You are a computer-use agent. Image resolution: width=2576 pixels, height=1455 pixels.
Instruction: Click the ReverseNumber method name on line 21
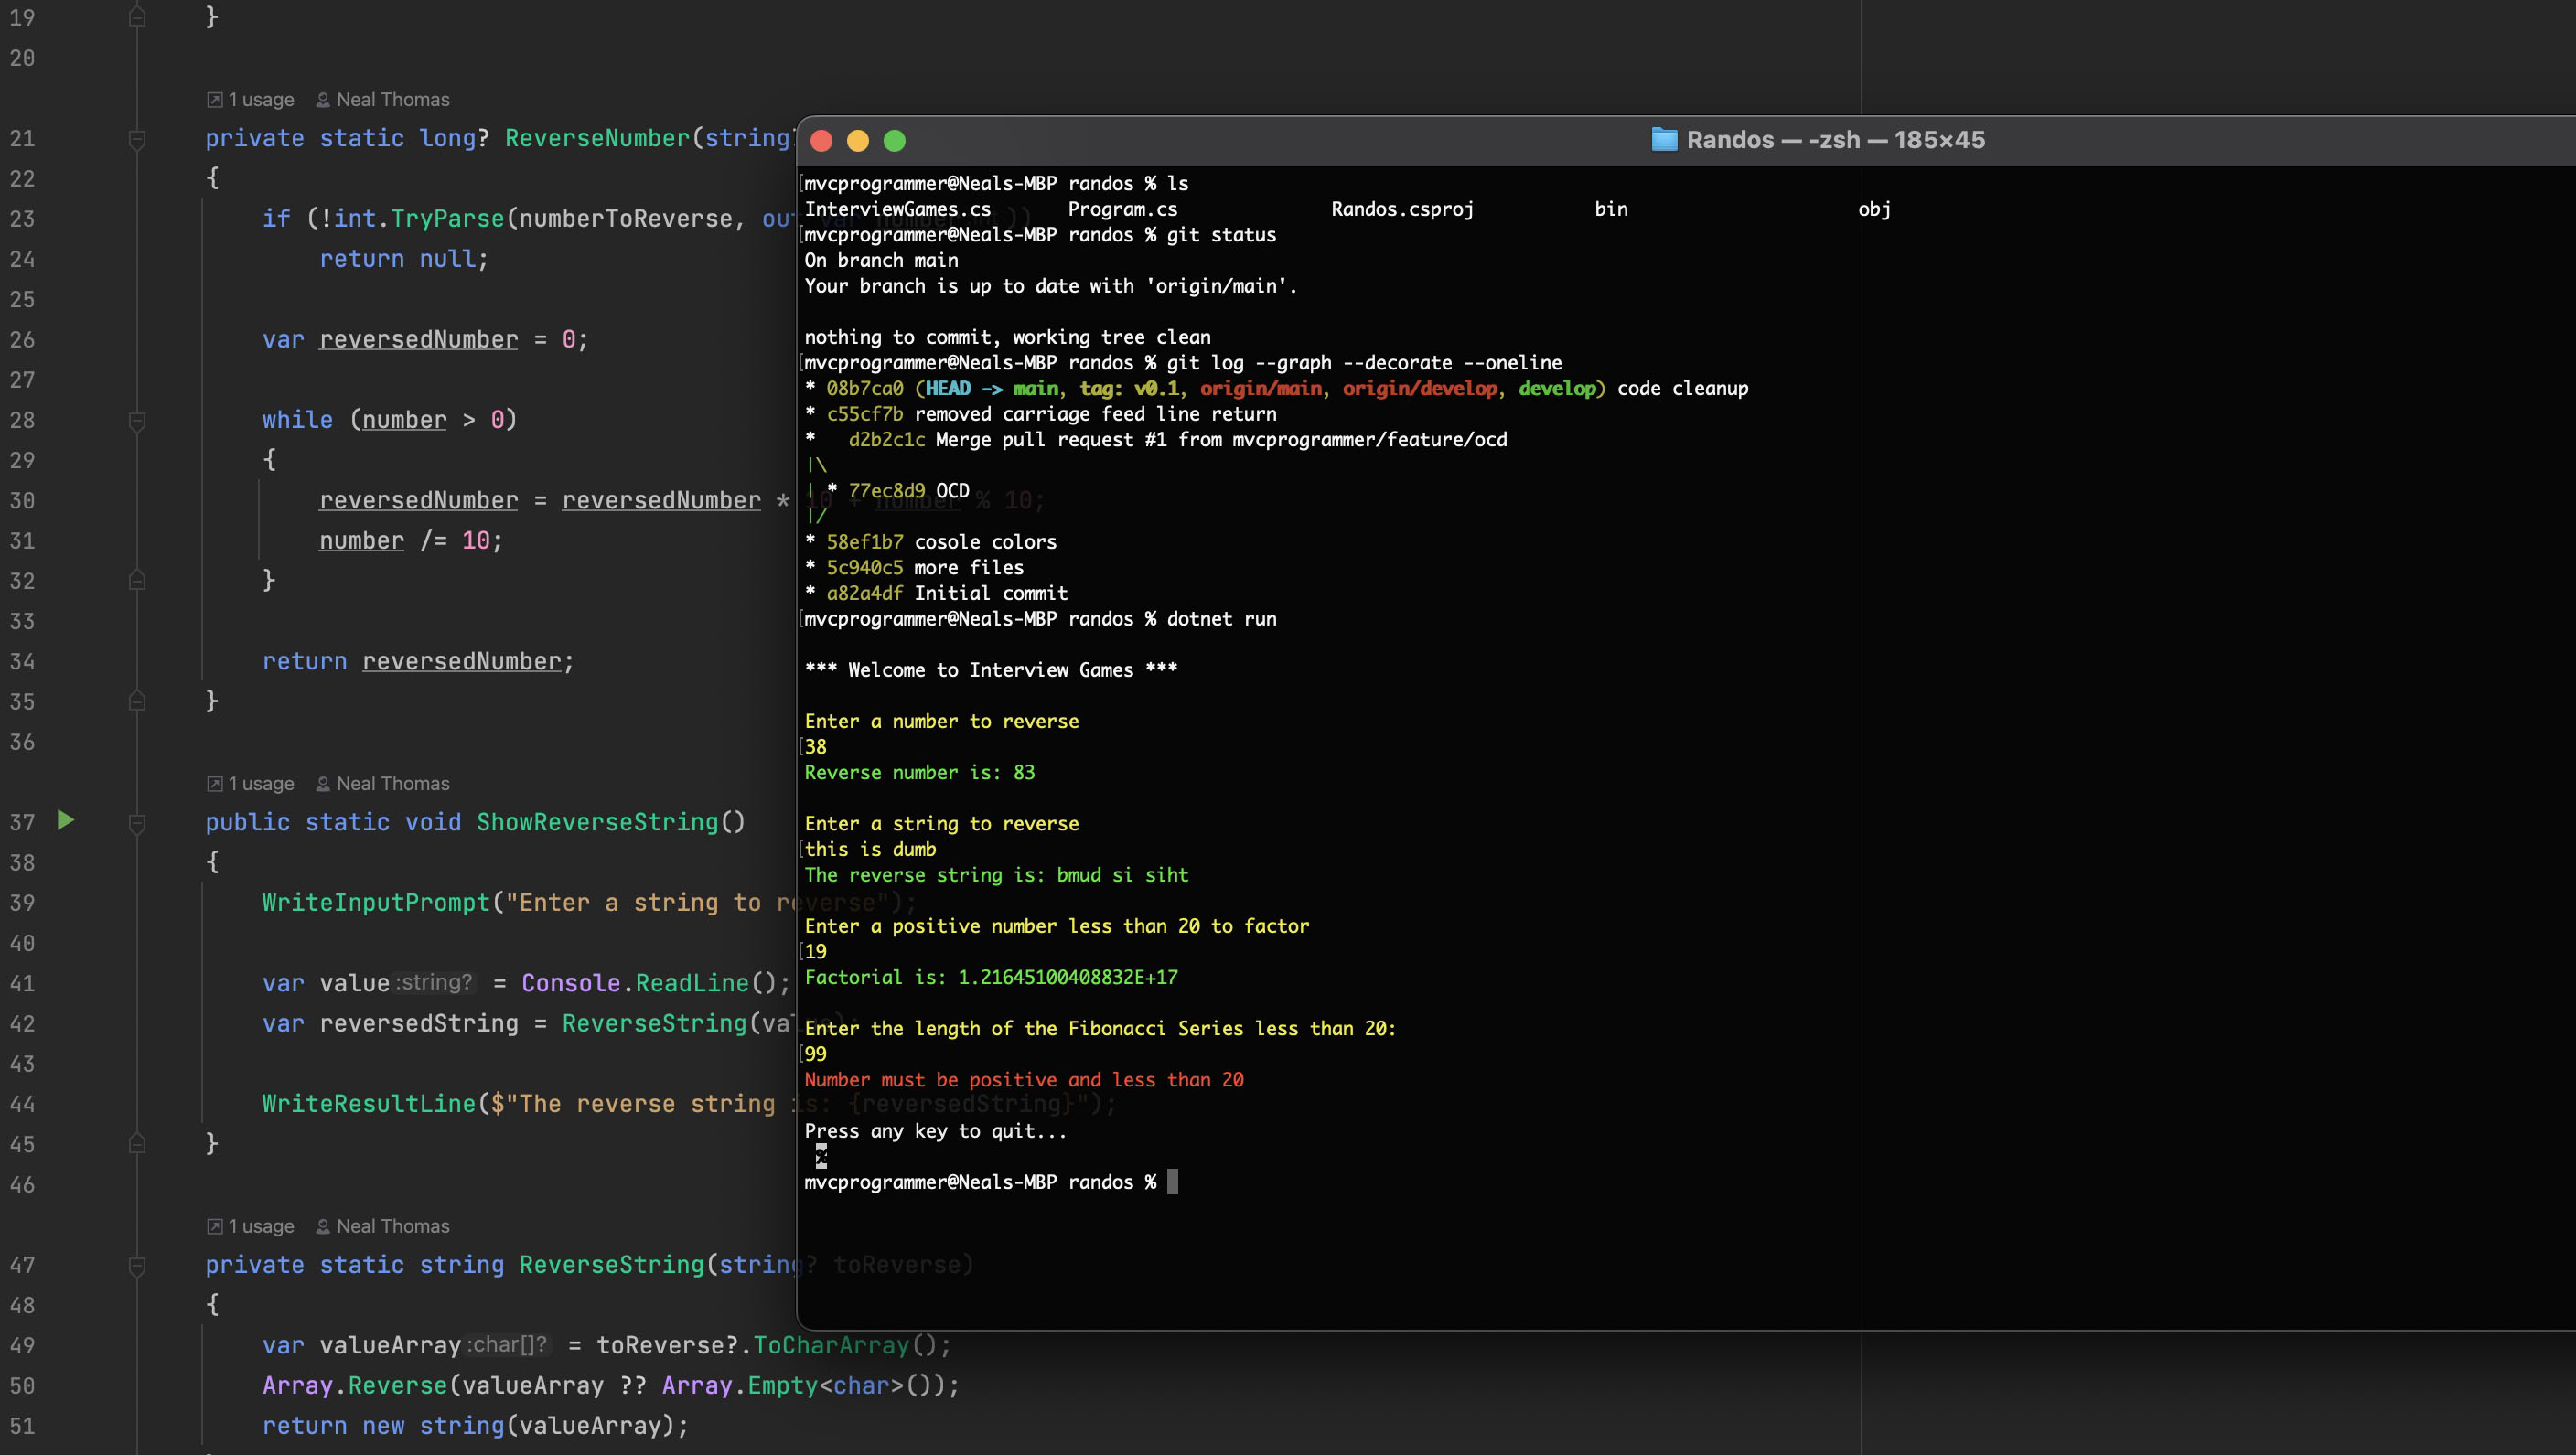coord(597,138)
